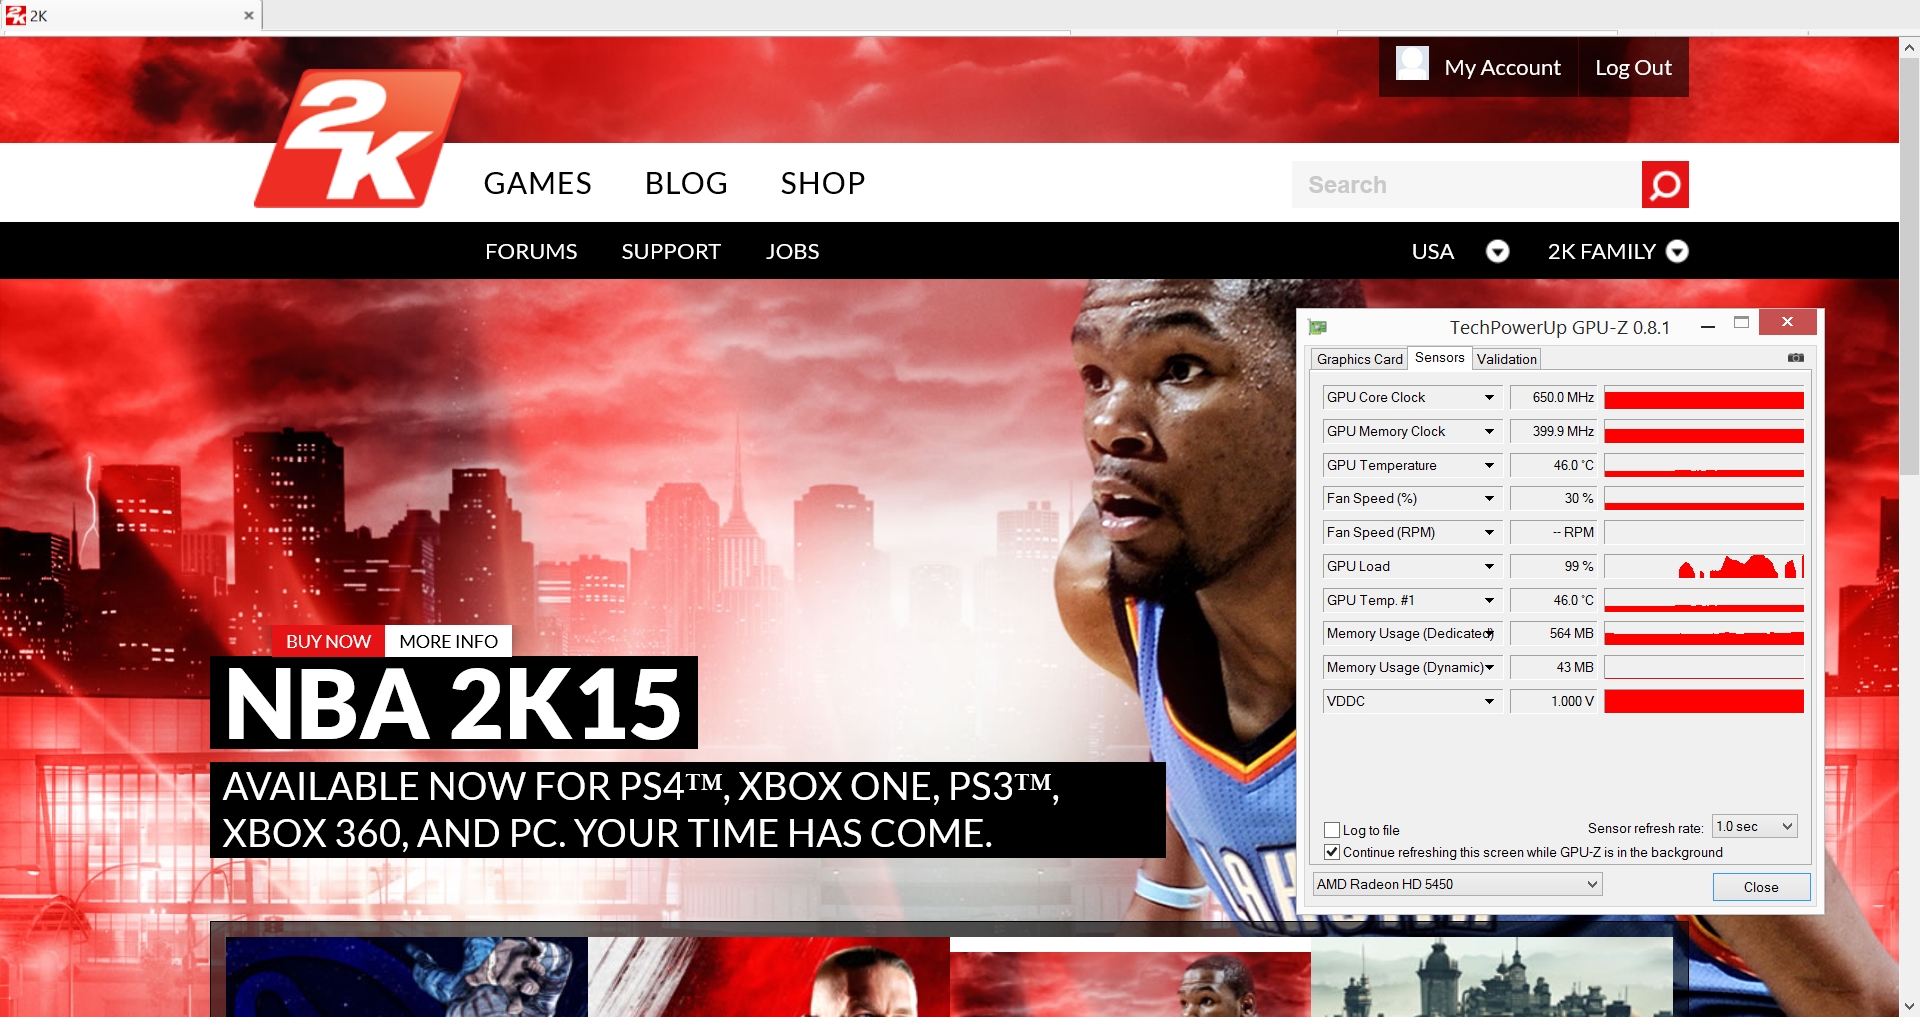Switch to the Graphics Card tab
This screenshot has width=1920, height=1017.
pos(1359,359)
